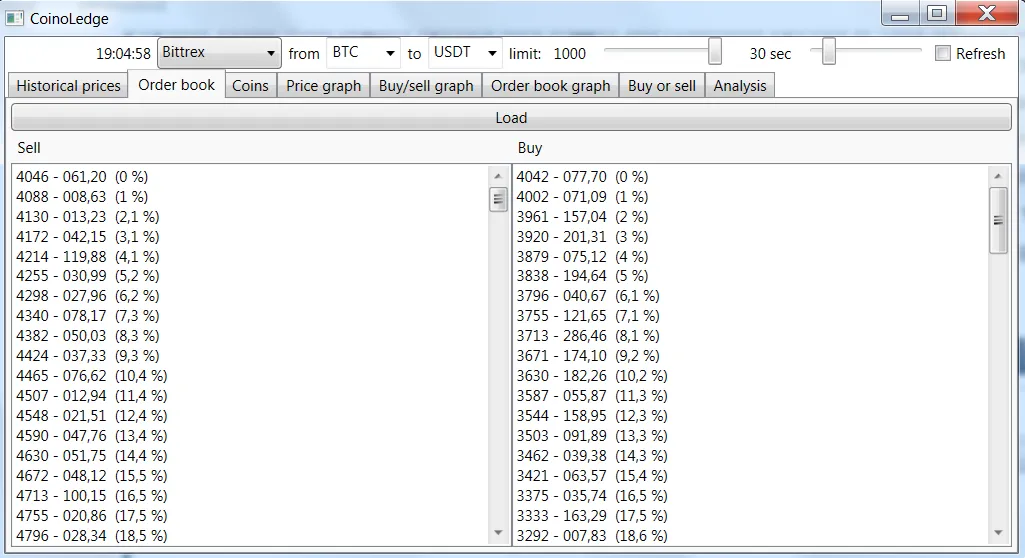Click the Sell list scroll down arrow

pos(498,533)
